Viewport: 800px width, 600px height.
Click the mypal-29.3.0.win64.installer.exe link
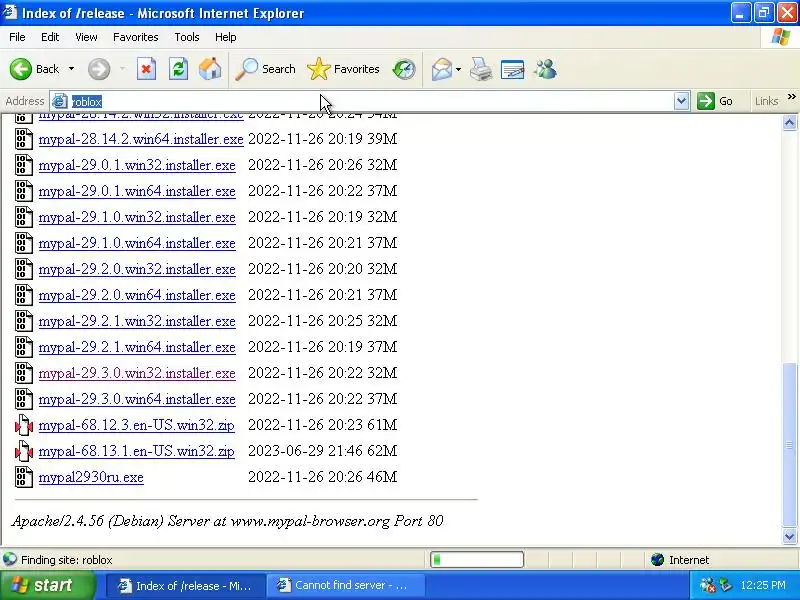pyautogui.click(x=137, y=399)
